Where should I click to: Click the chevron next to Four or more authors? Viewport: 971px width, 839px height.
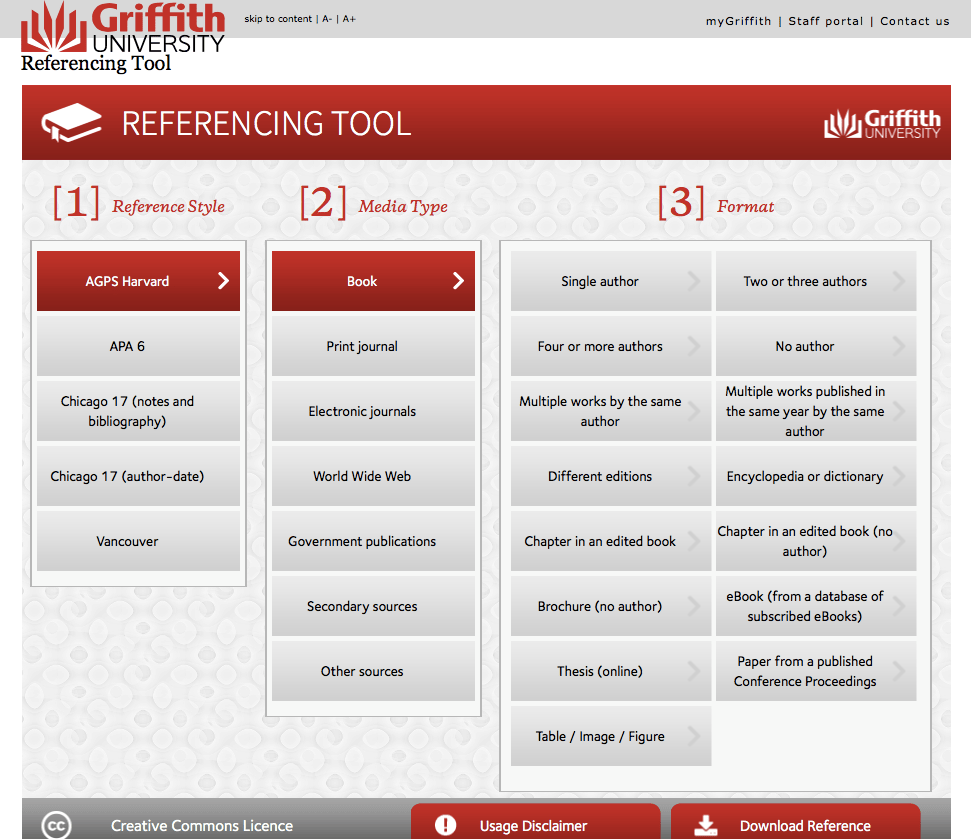(x=694, y=346)
